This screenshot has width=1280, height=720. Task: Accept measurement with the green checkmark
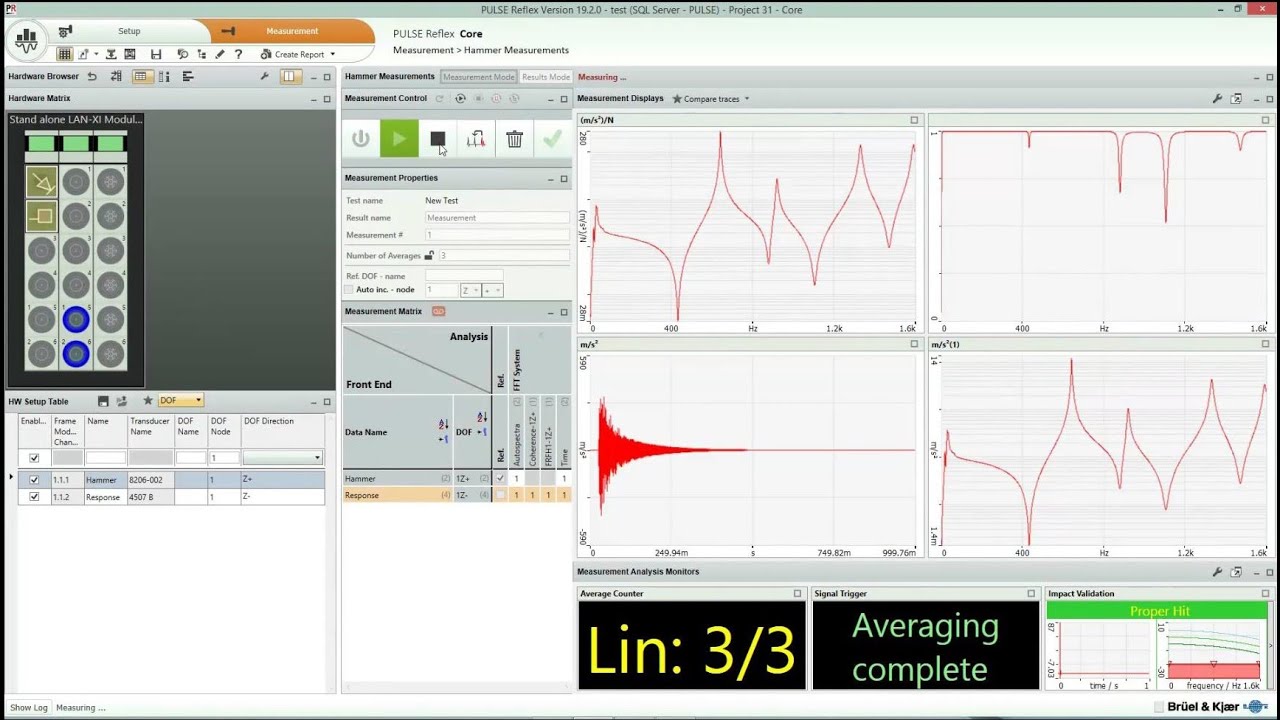coord(552,139)
